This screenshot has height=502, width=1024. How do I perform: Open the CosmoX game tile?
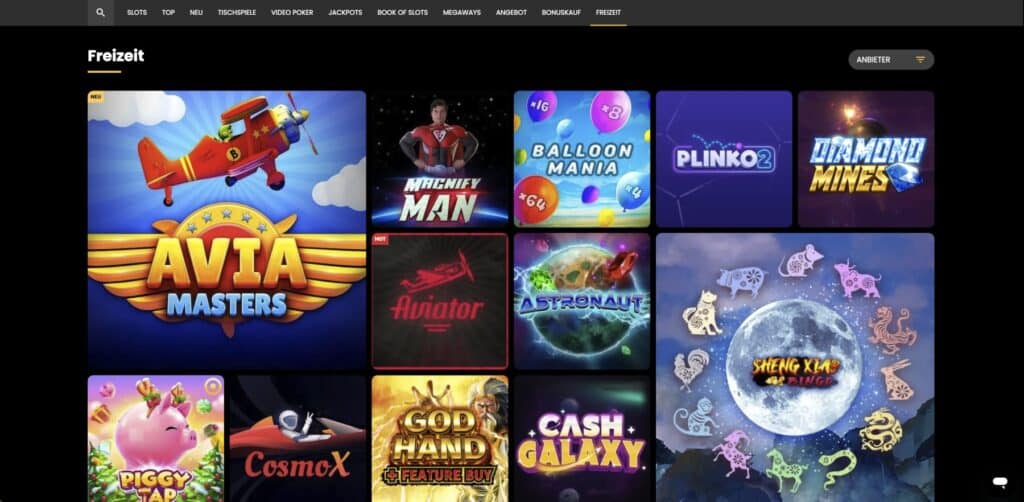[x=298, y=439]
